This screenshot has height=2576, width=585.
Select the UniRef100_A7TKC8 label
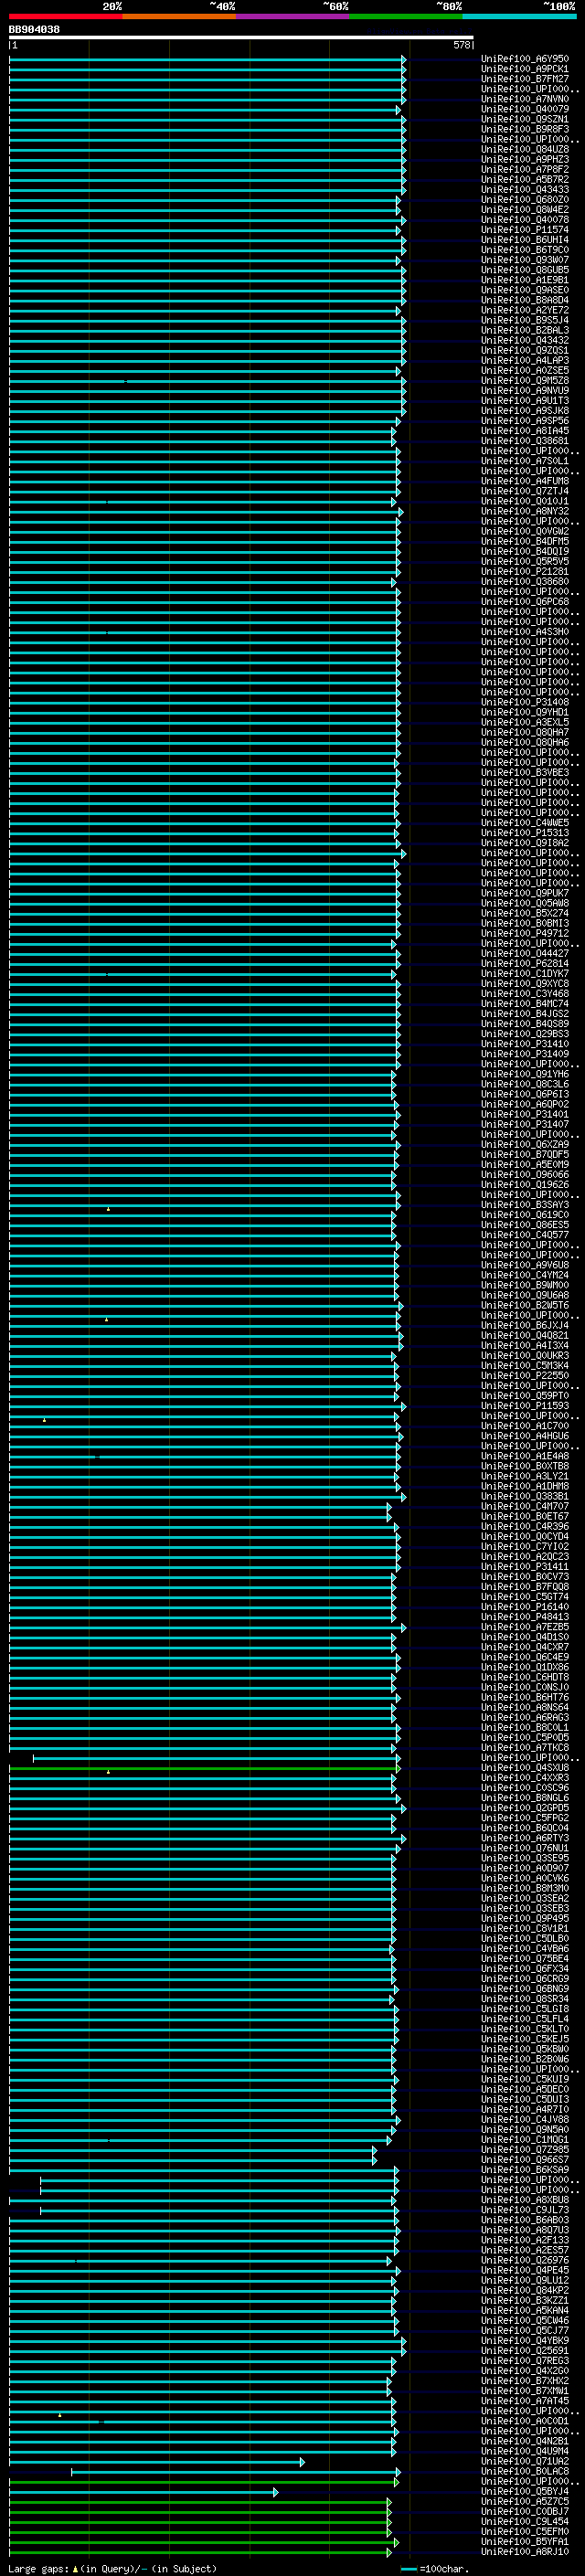[525, 1748]
